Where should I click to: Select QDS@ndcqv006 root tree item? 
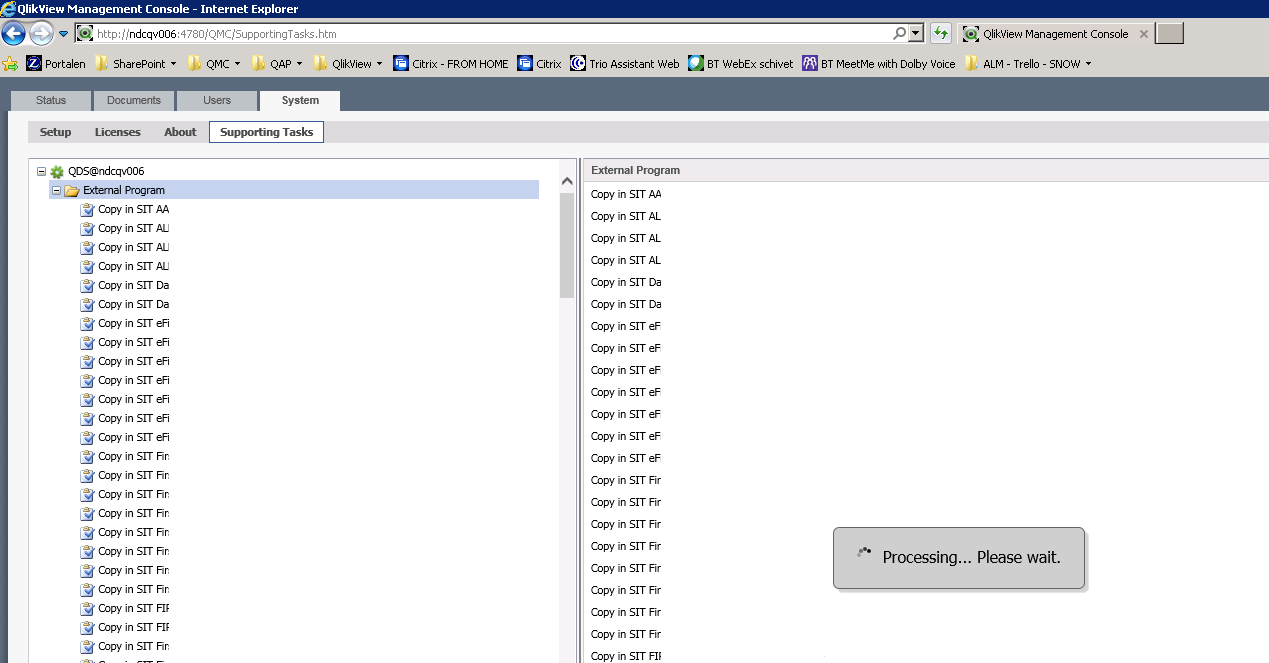[106, 171]
